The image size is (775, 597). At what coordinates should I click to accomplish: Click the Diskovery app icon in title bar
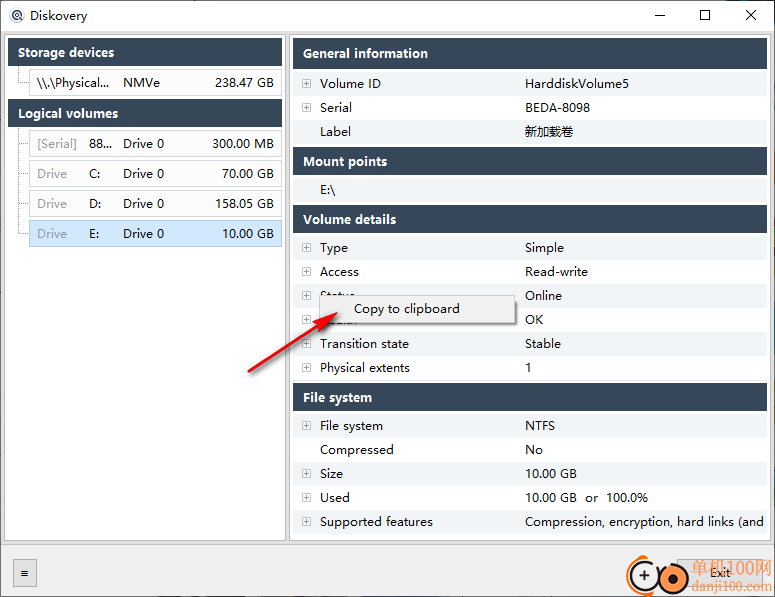pos(17,16)
